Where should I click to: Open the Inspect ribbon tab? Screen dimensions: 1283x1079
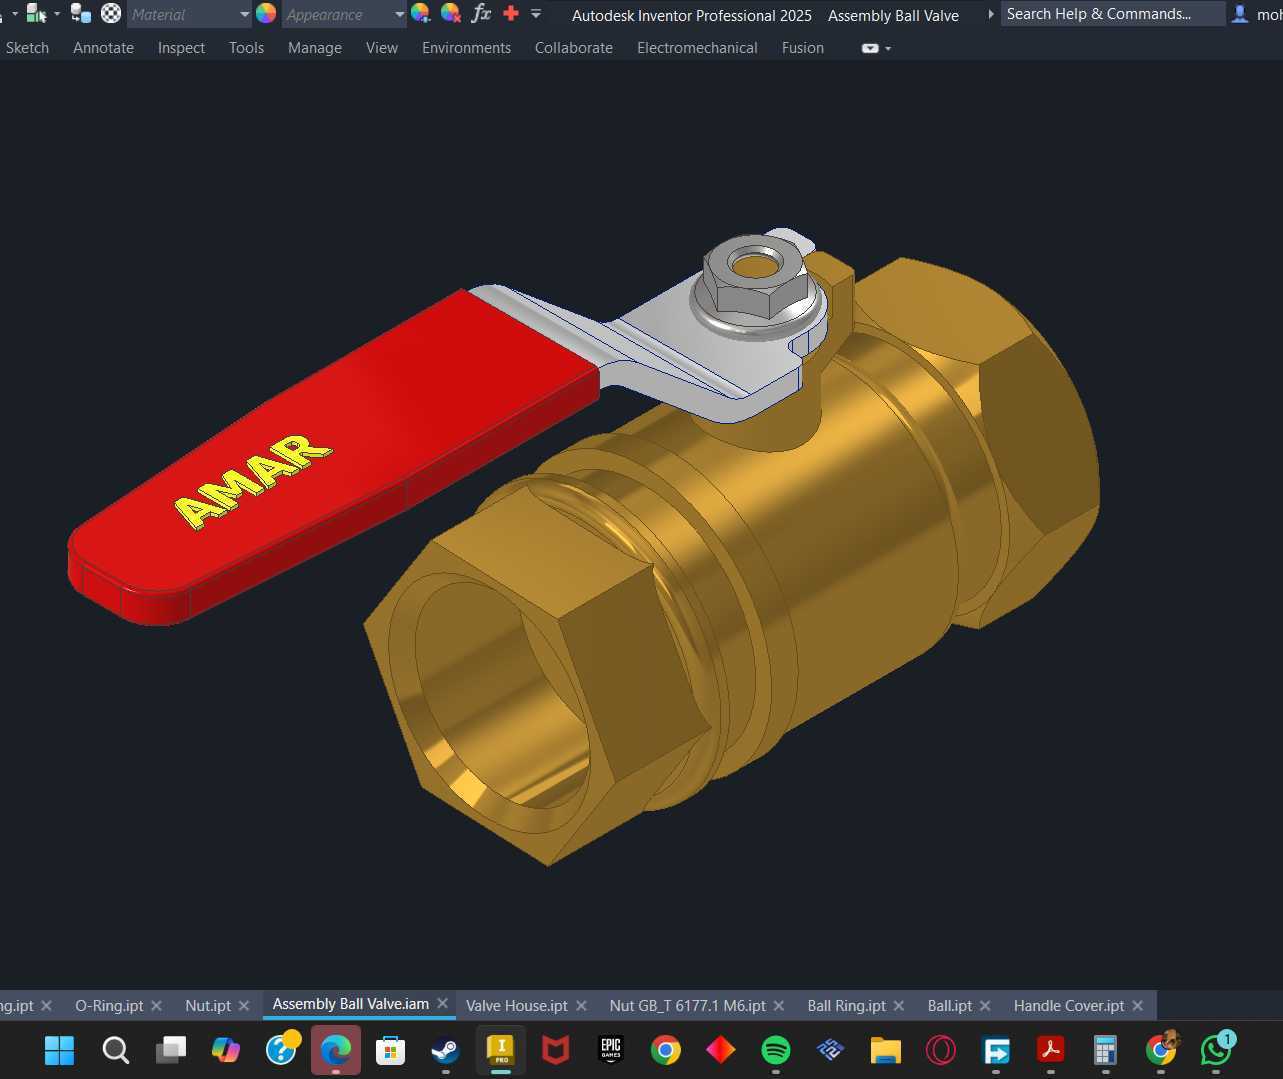[181, 48]
